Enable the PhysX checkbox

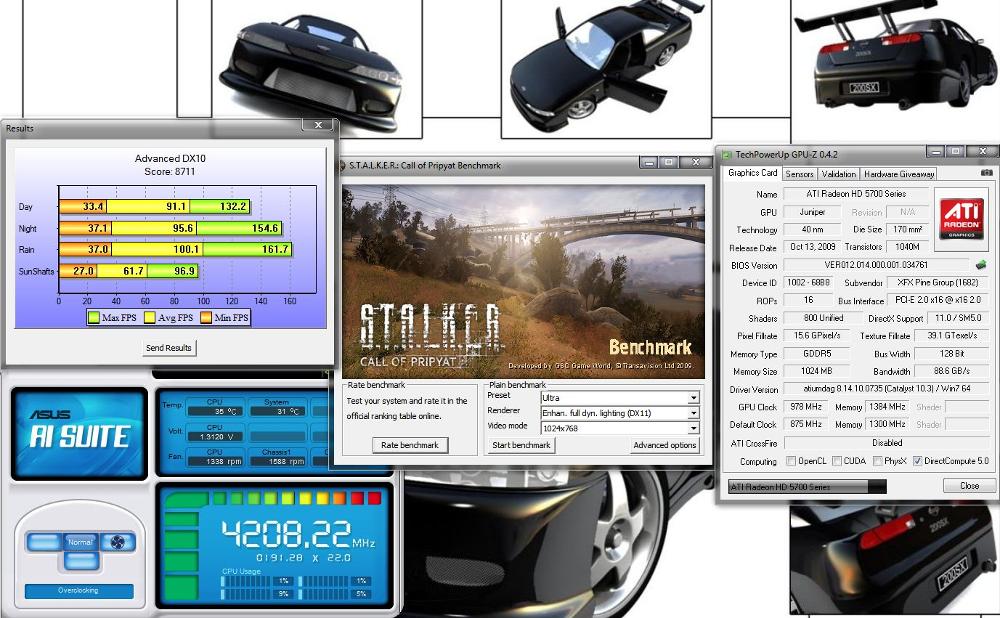[x=878, y=460]
